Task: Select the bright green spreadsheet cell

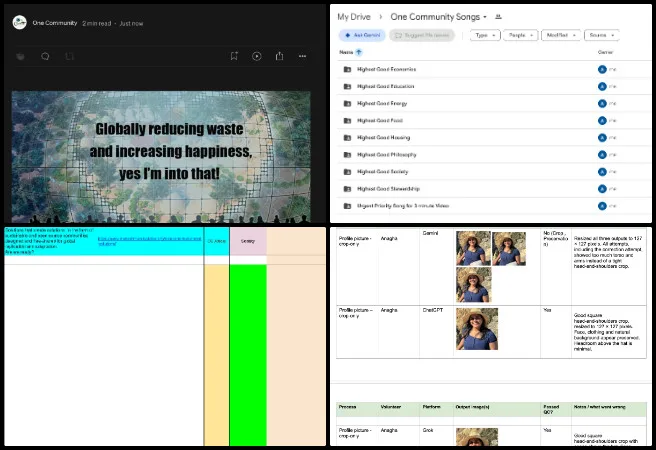Action: (x=248, y=355)
